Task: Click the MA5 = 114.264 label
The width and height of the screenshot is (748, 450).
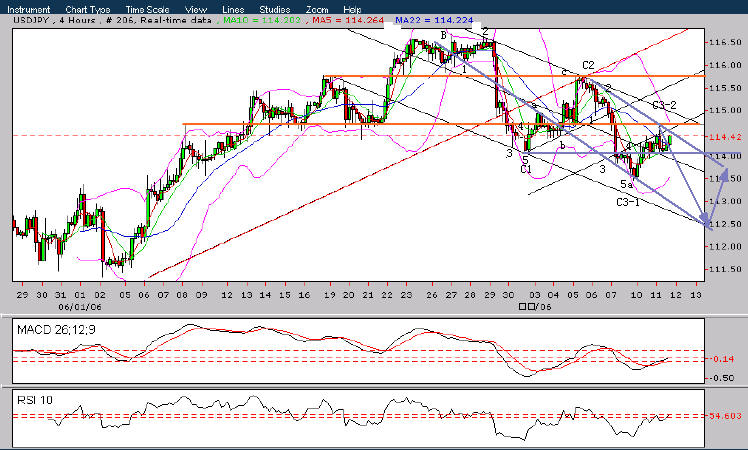Action: [x=348, y=21]
